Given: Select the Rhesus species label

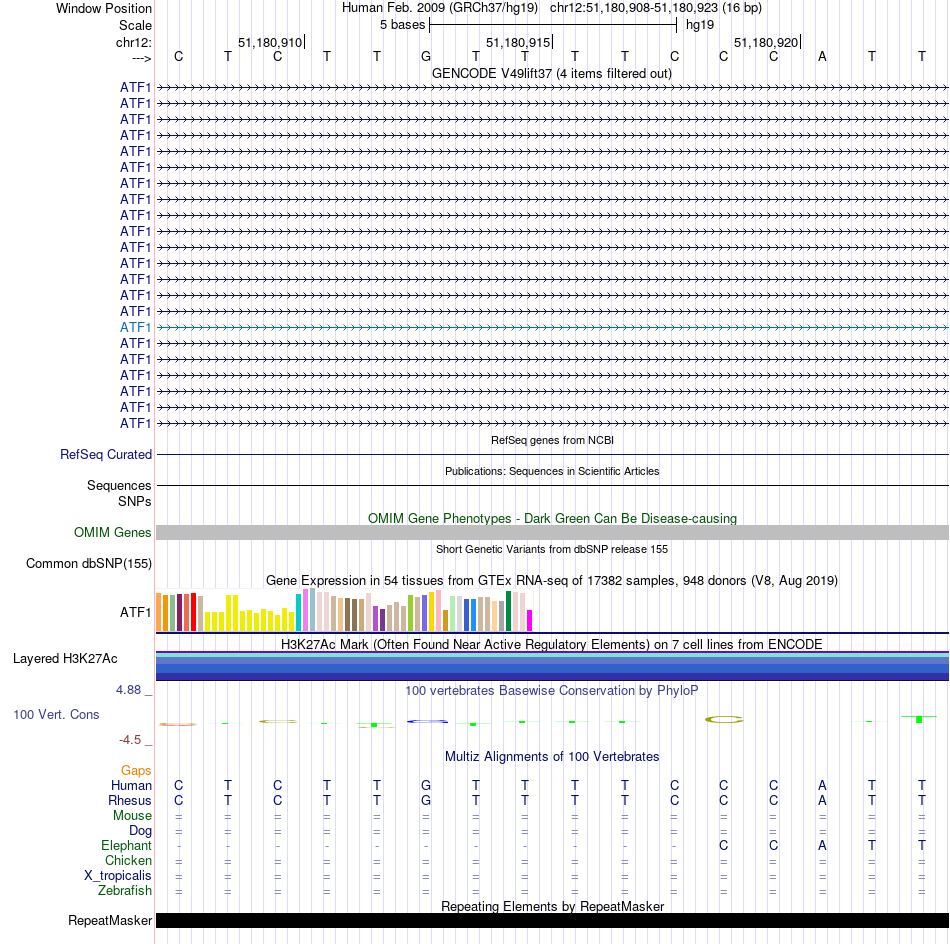Looking at the screenshot, I should click(x=130, y=800).
